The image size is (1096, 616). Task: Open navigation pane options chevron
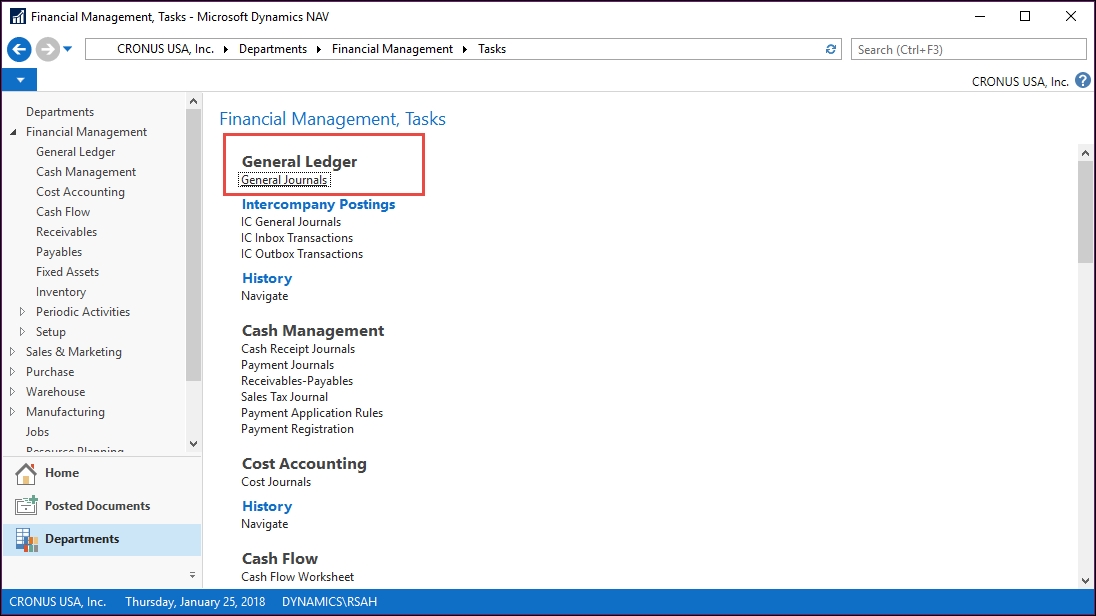(192, 575)
